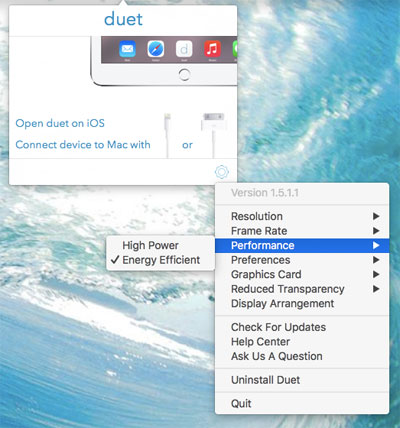This screenshot has width=400, height=428.
Task: Select Uninstall Duet
Action: (302, 380)
